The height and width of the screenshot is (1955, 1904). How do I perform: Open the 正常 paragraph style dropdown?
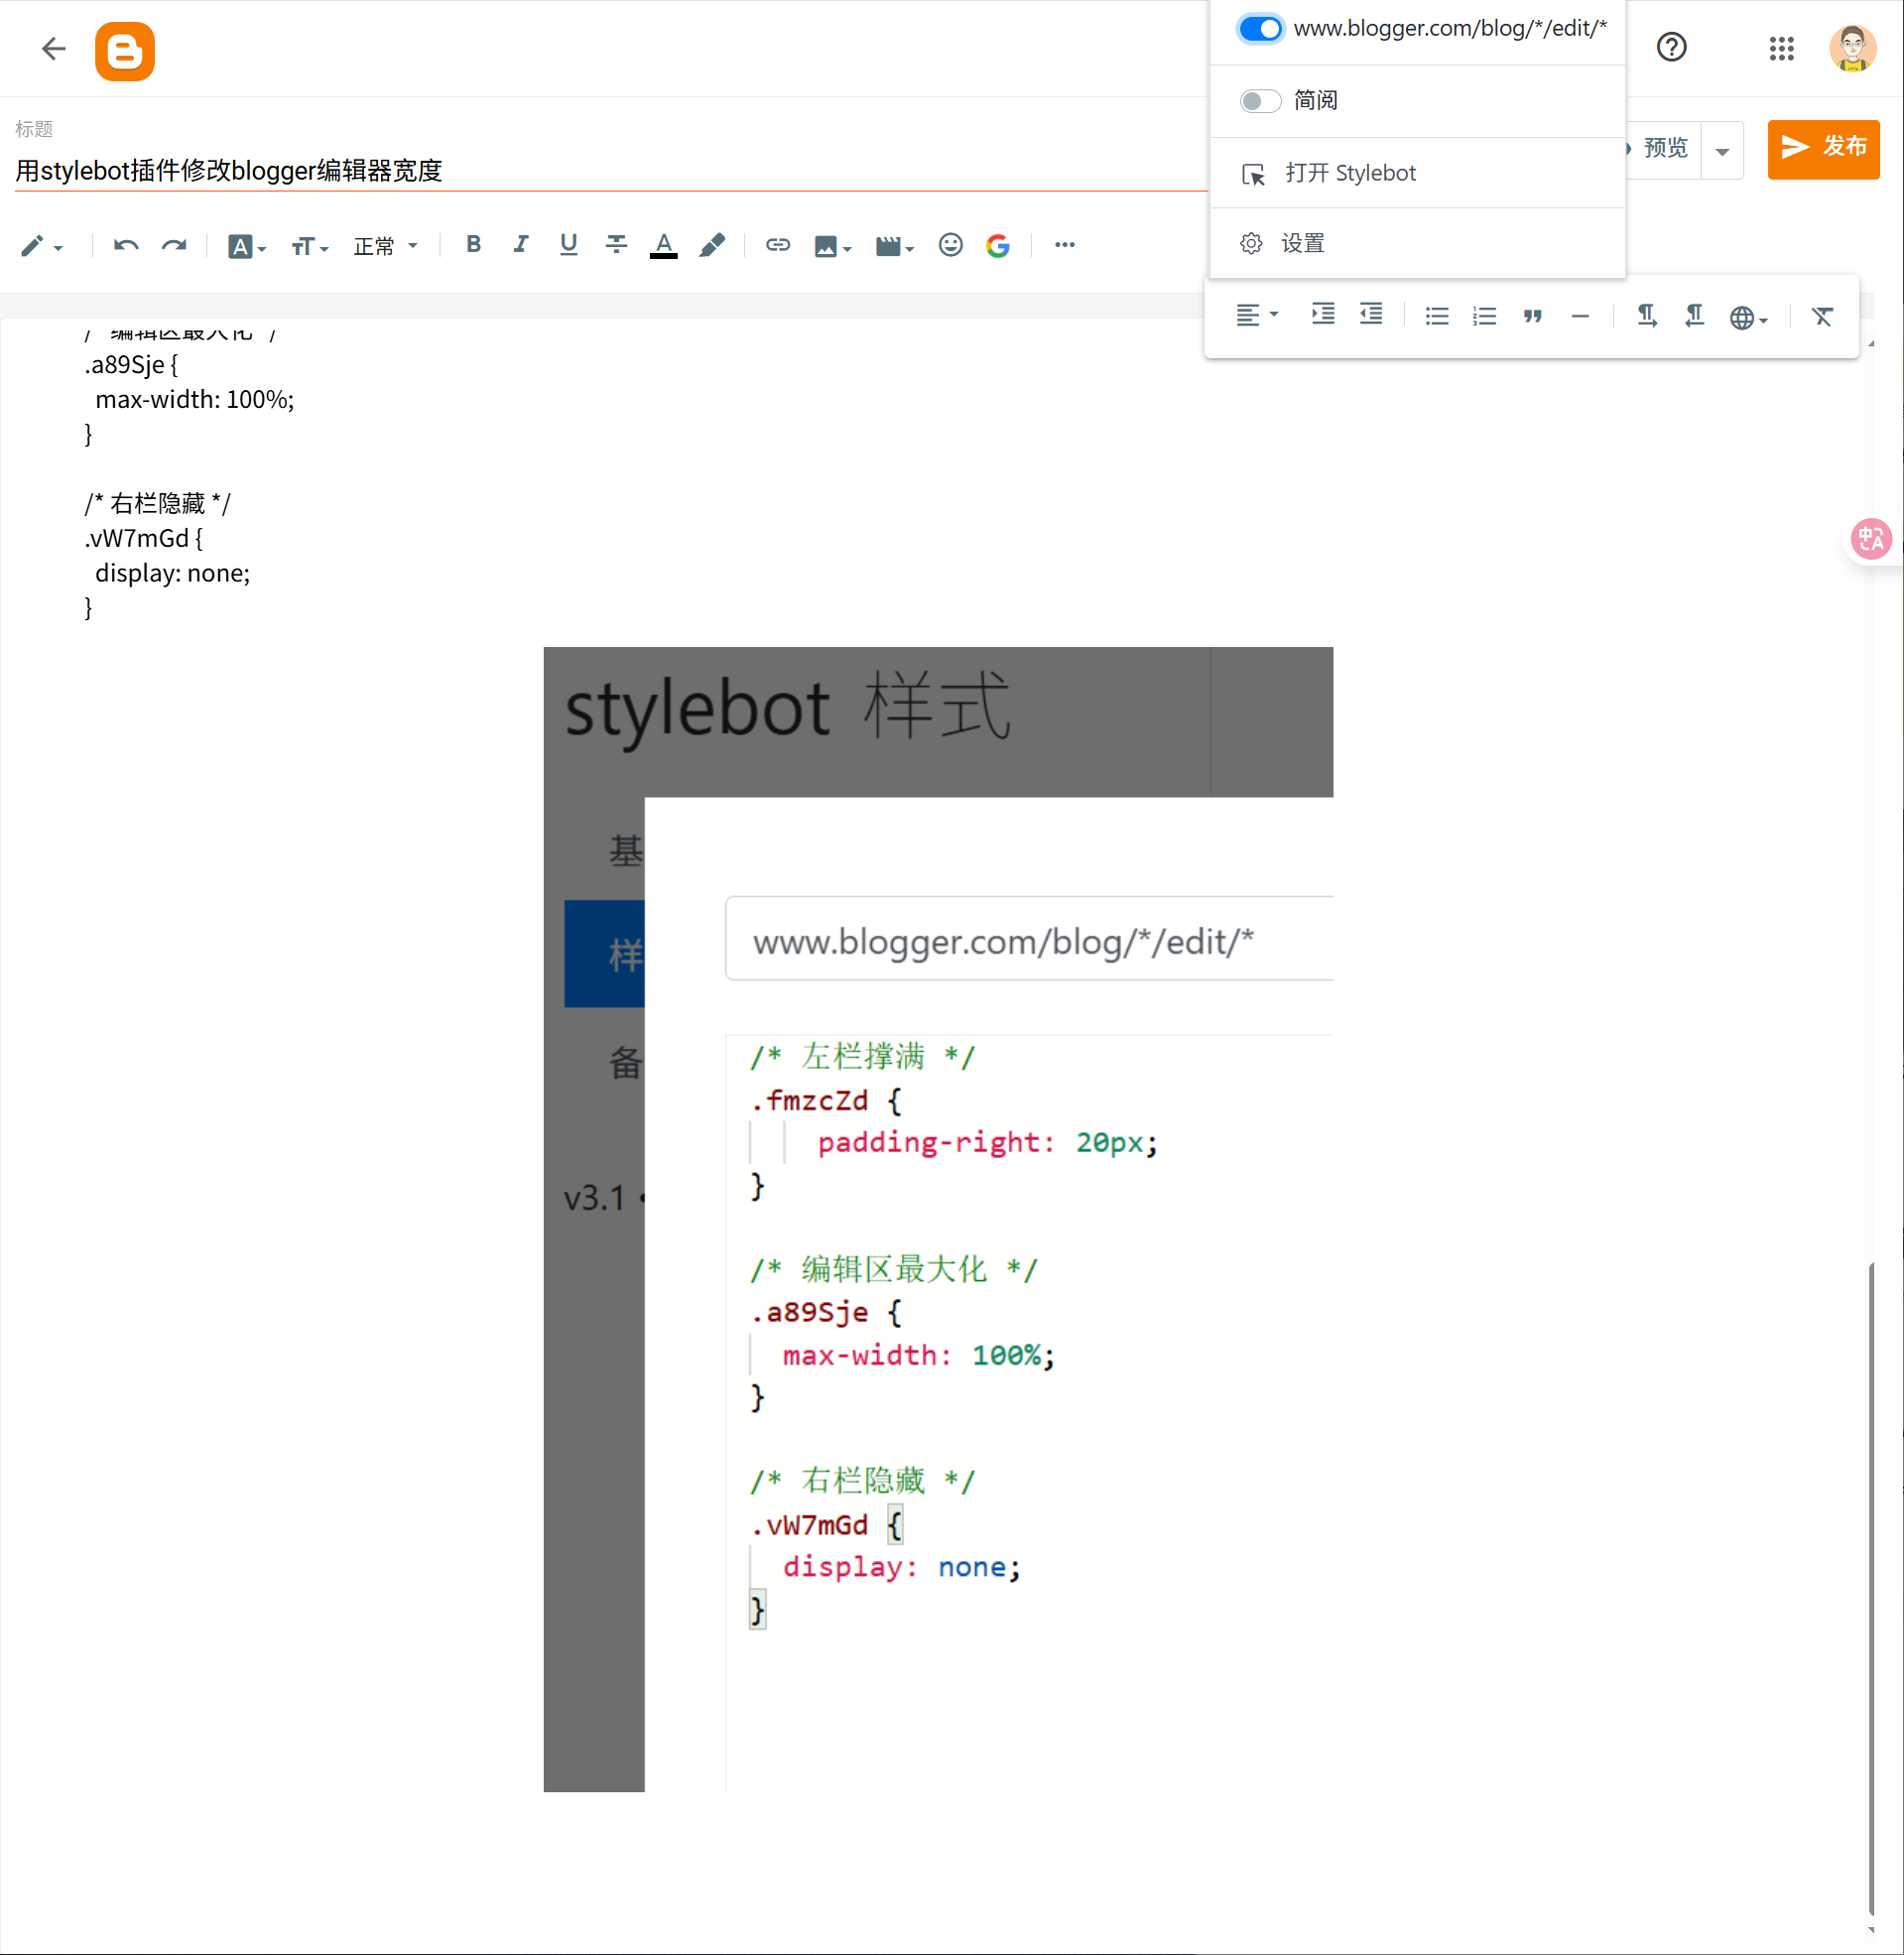click(385, 246)
